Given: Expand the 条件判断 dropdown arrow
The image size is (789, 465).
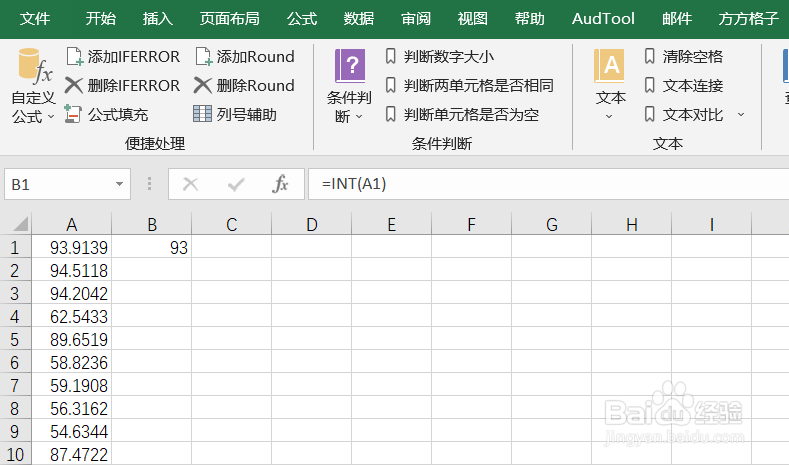Looking at the screenshot, I should [x=359, y=117].
